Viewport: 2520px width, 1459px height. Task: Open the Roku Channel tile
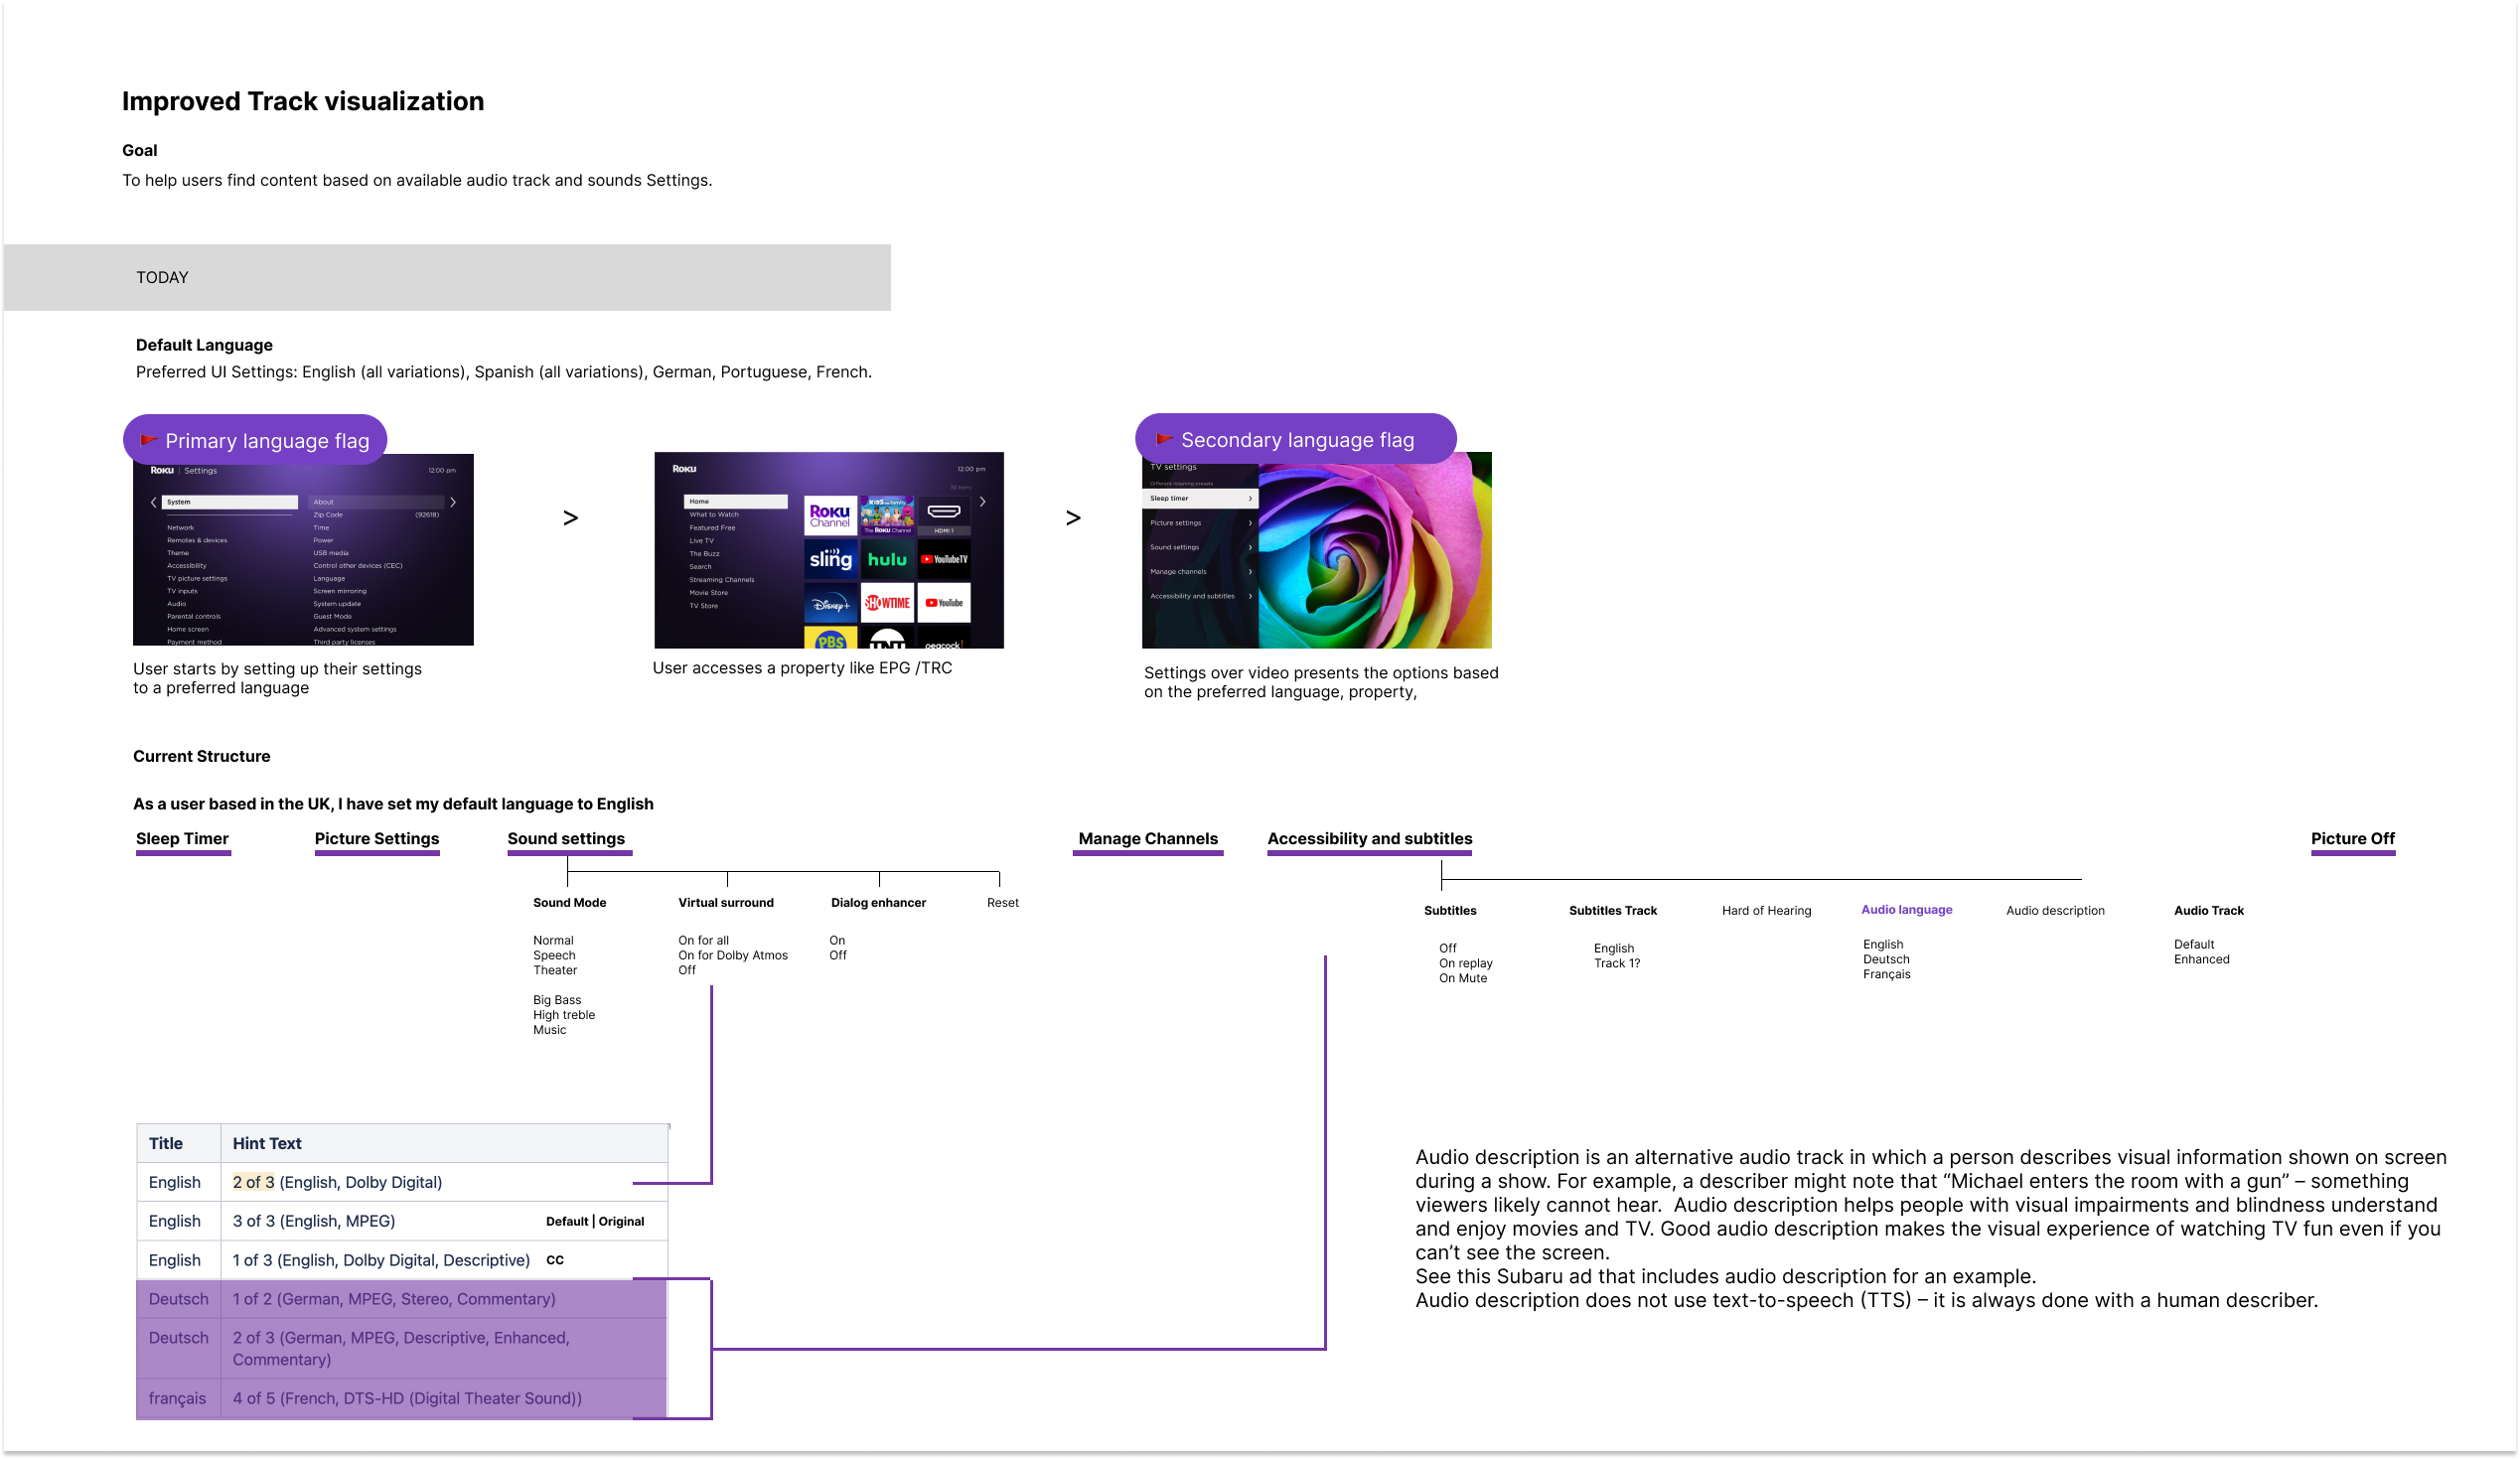click(830, 516)
